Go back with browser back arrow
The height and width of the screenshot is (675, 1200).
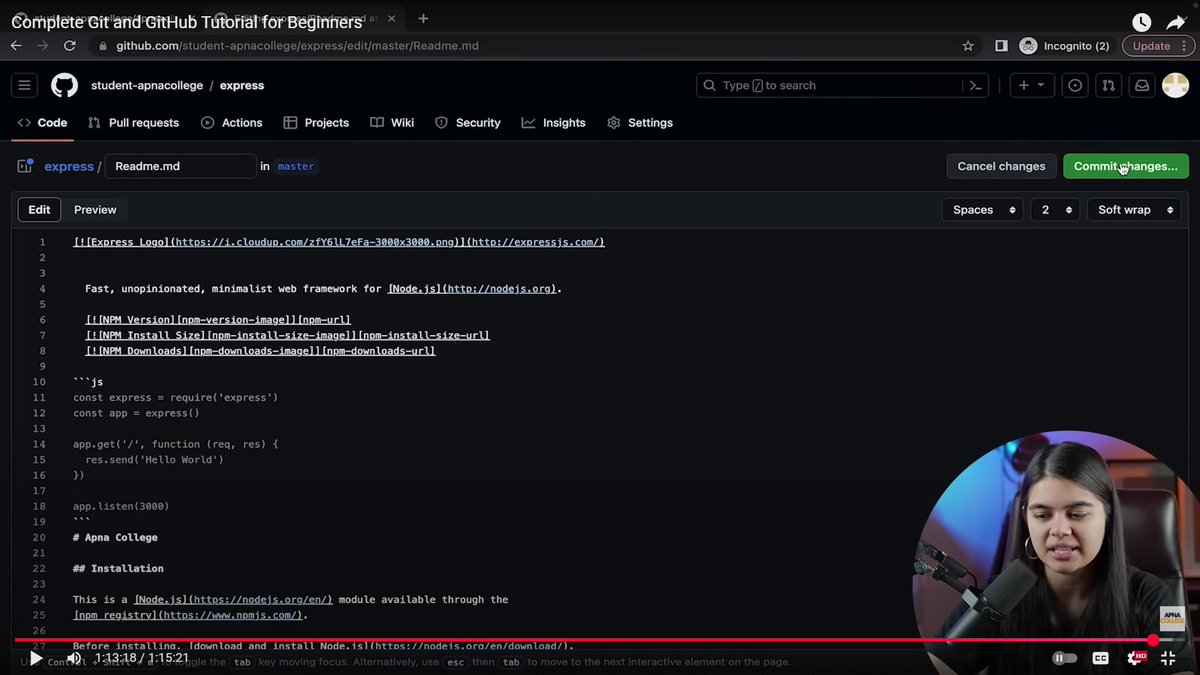point(16,46)
